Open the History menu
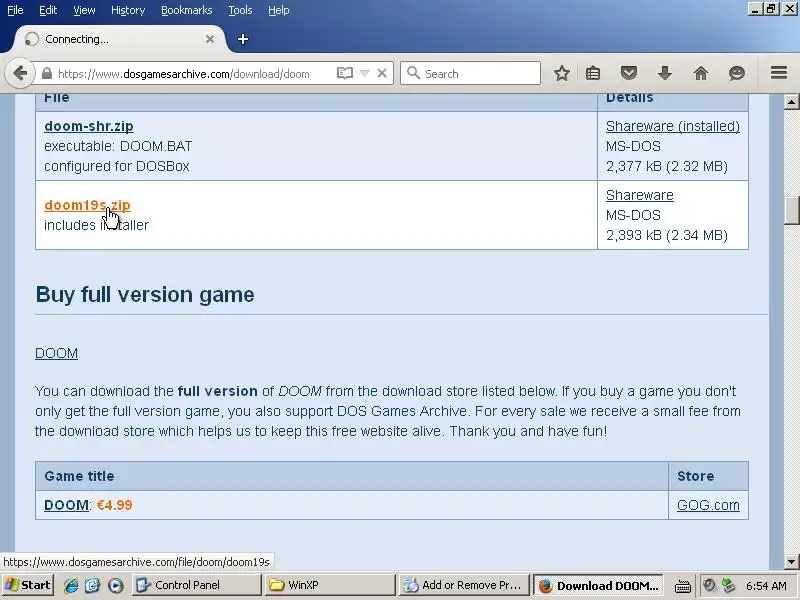The image size is (800, 600). pyautogui.click(x=128, y=10)
